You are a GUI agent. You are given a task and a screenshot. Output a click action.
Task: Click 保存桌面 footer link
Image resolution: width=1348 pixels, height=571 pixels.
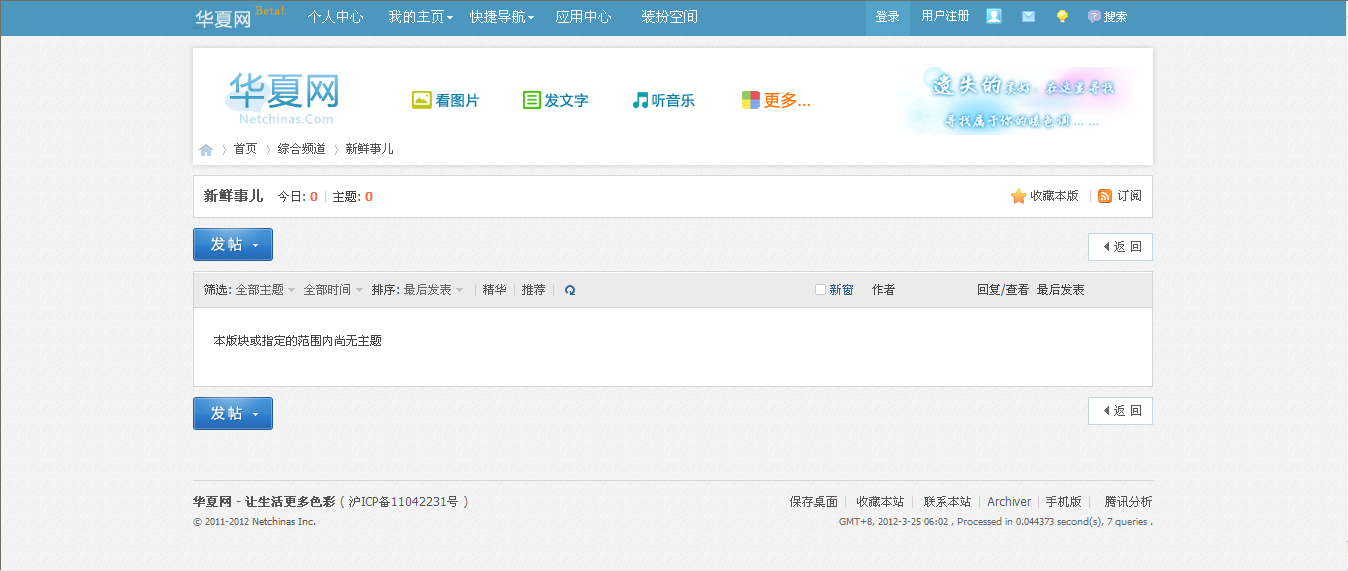(x=813, y=502)
